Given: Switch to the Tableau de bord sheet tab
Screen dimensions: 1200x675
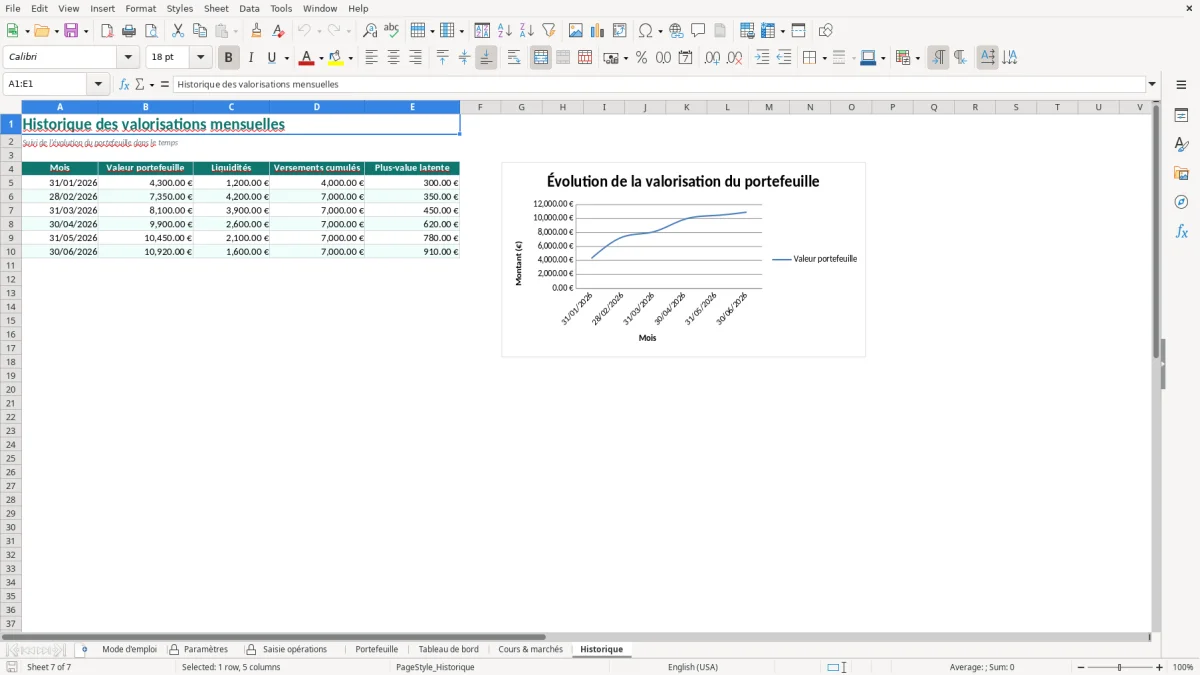Looking at the screenshot, I should [x=448, y=649].
